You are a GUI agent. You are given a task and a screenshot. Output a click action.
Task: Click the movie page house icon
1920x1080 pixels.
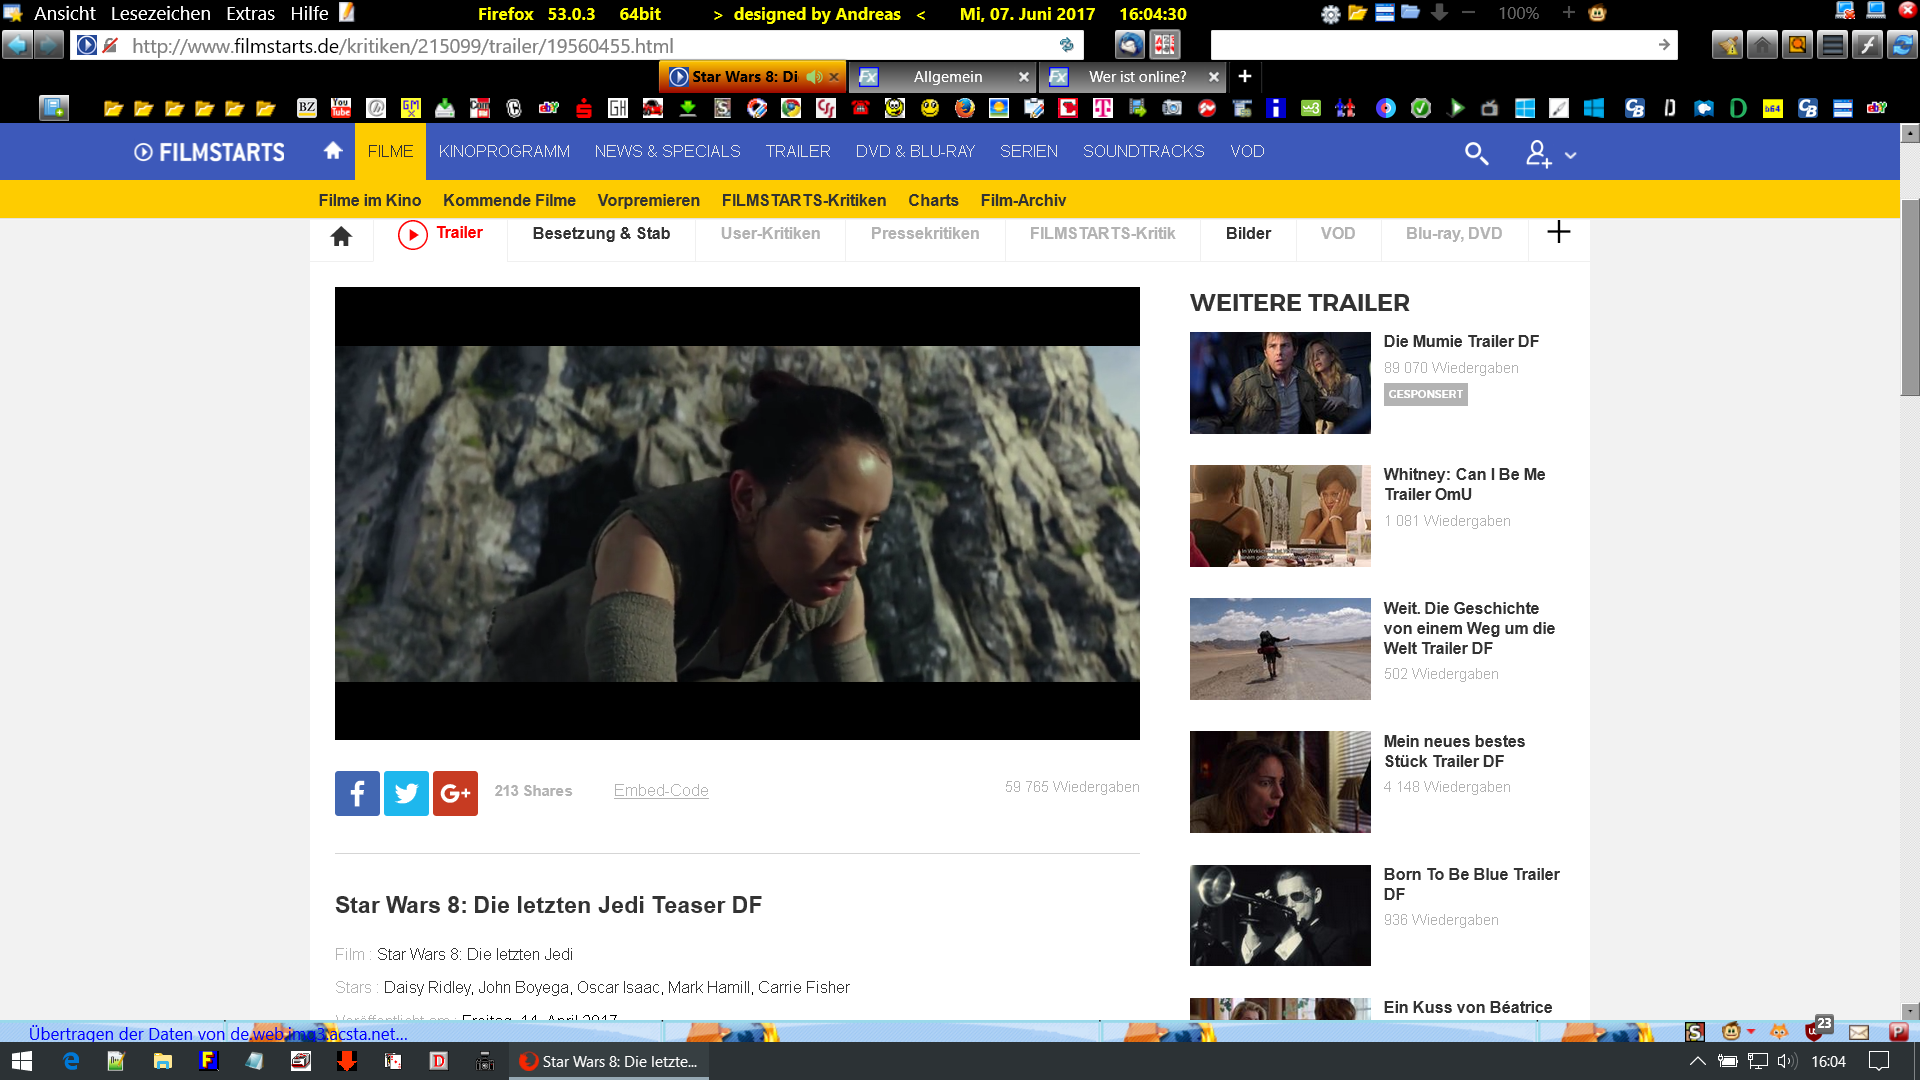341,236
